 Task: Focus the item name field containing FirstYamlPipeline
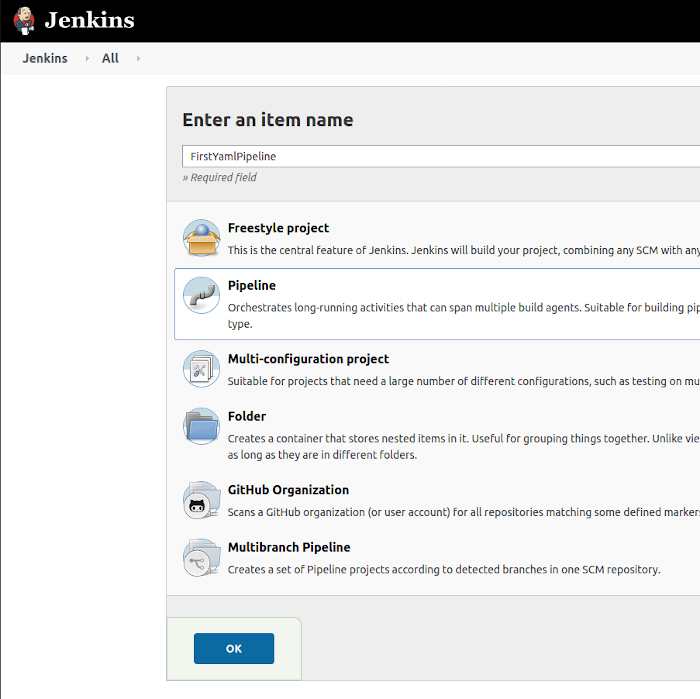tap(441, 156)
